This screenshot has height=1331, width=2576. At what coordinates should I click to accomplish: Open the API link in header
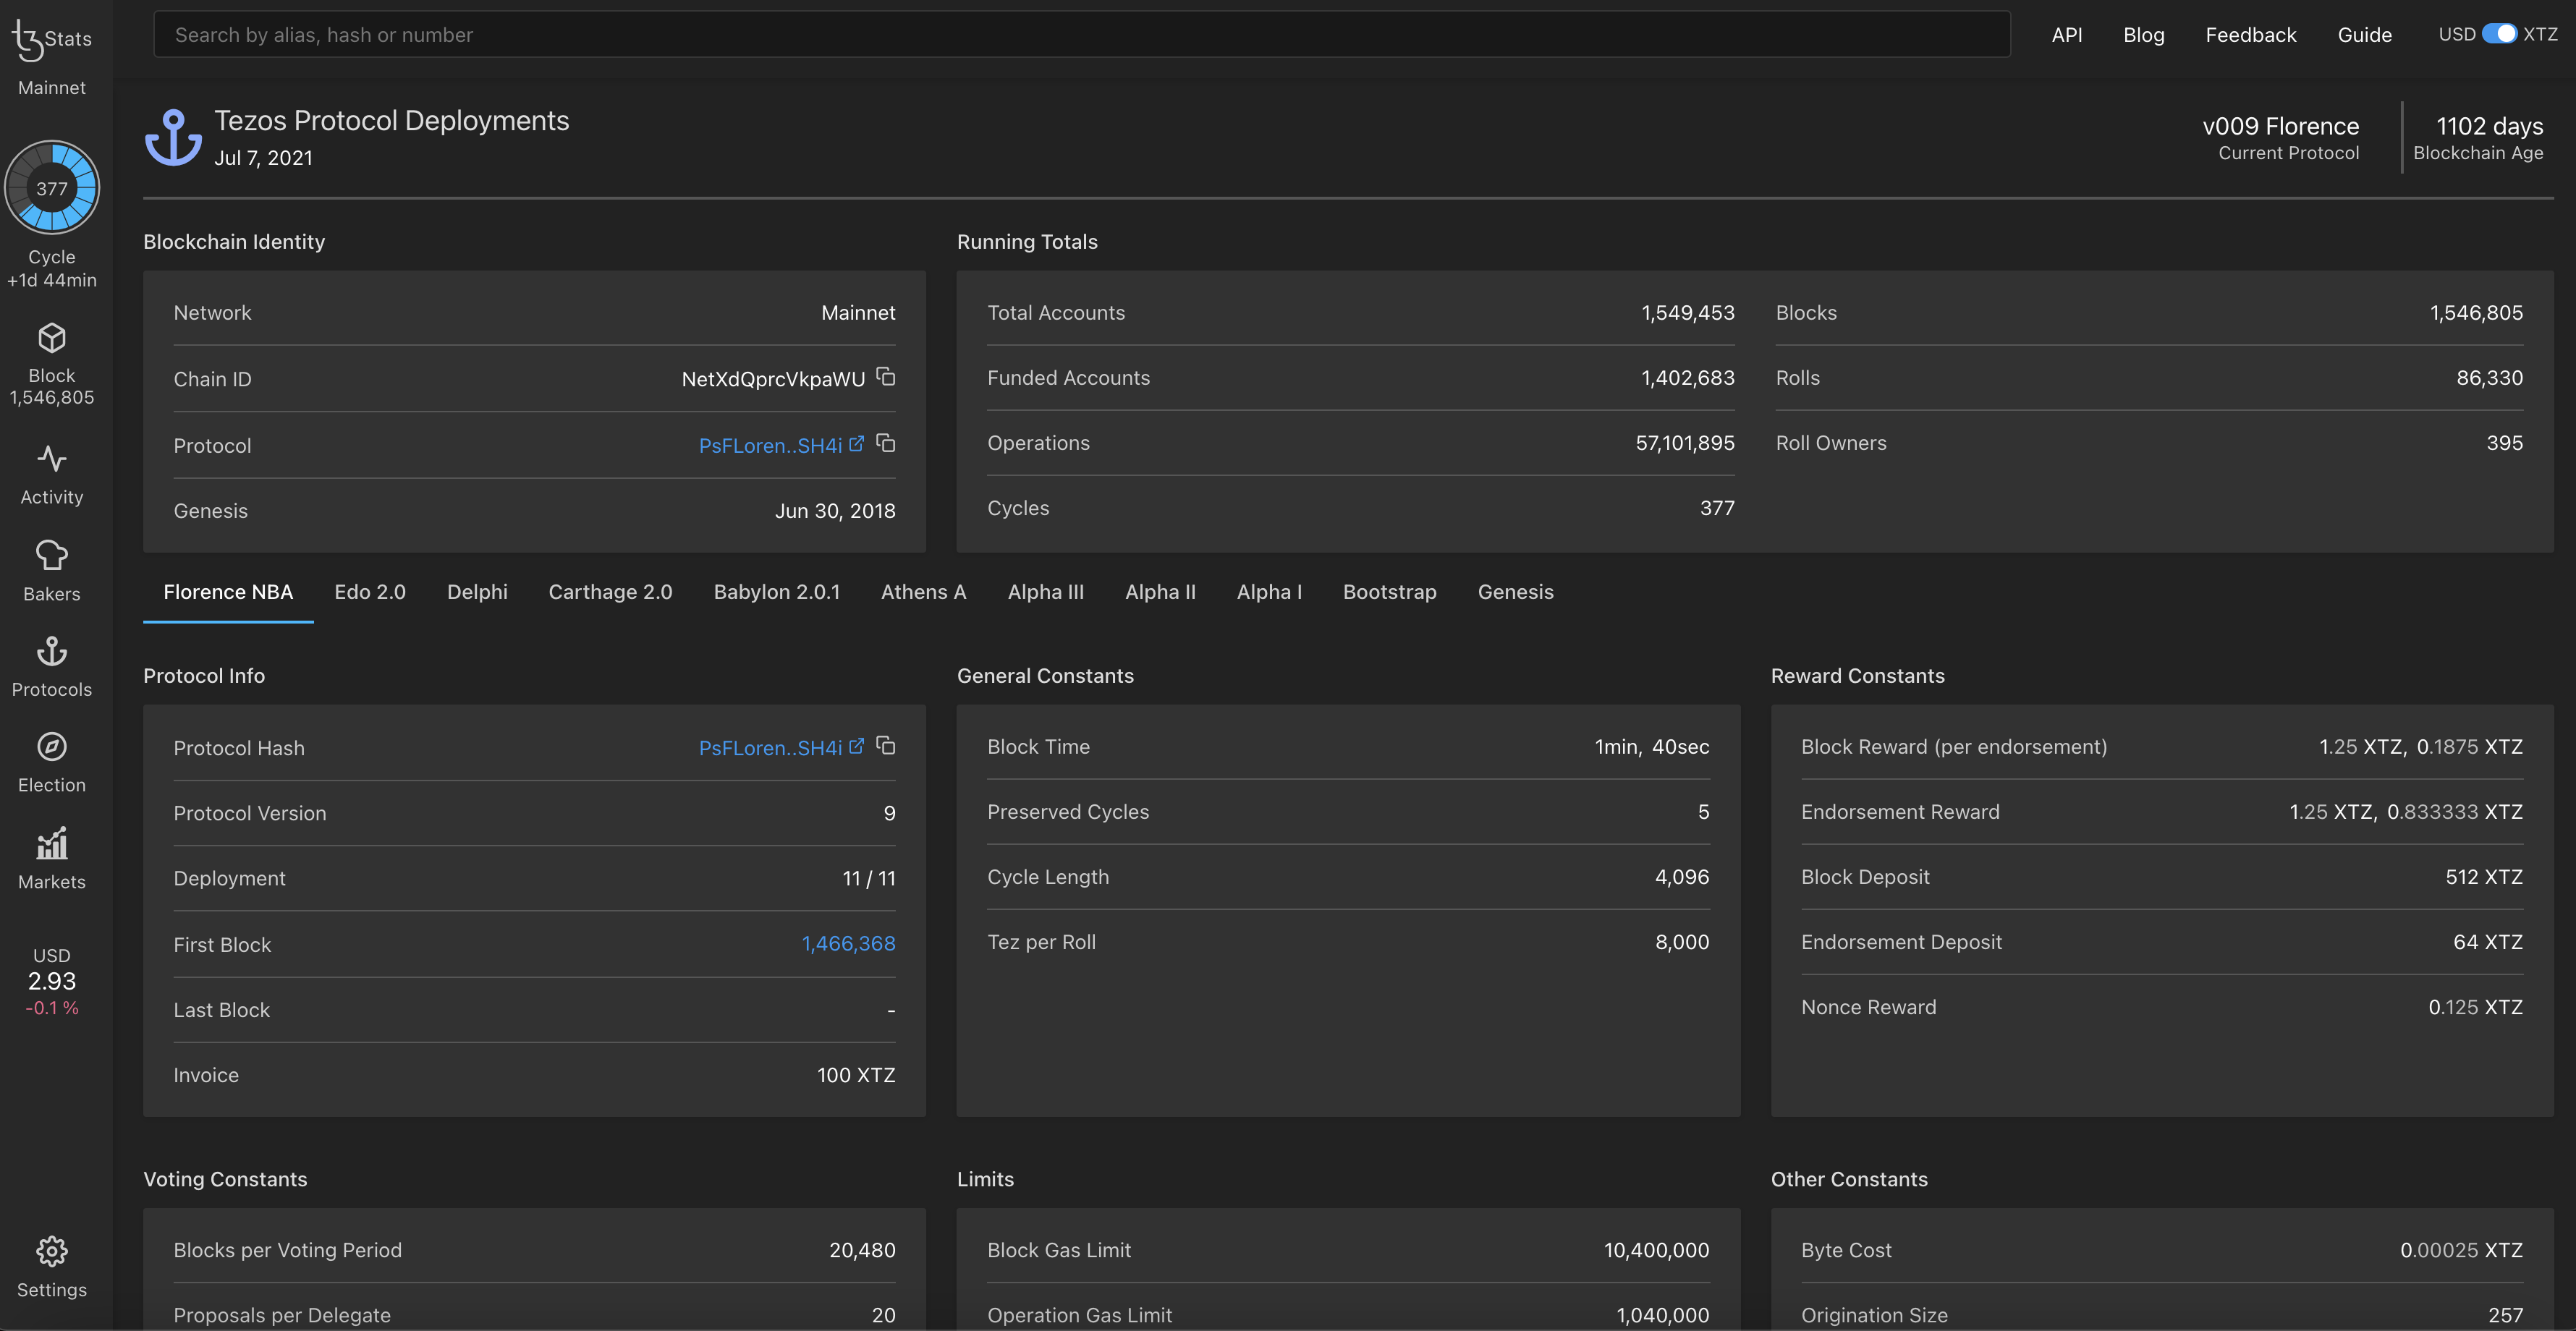(2065, 34)
